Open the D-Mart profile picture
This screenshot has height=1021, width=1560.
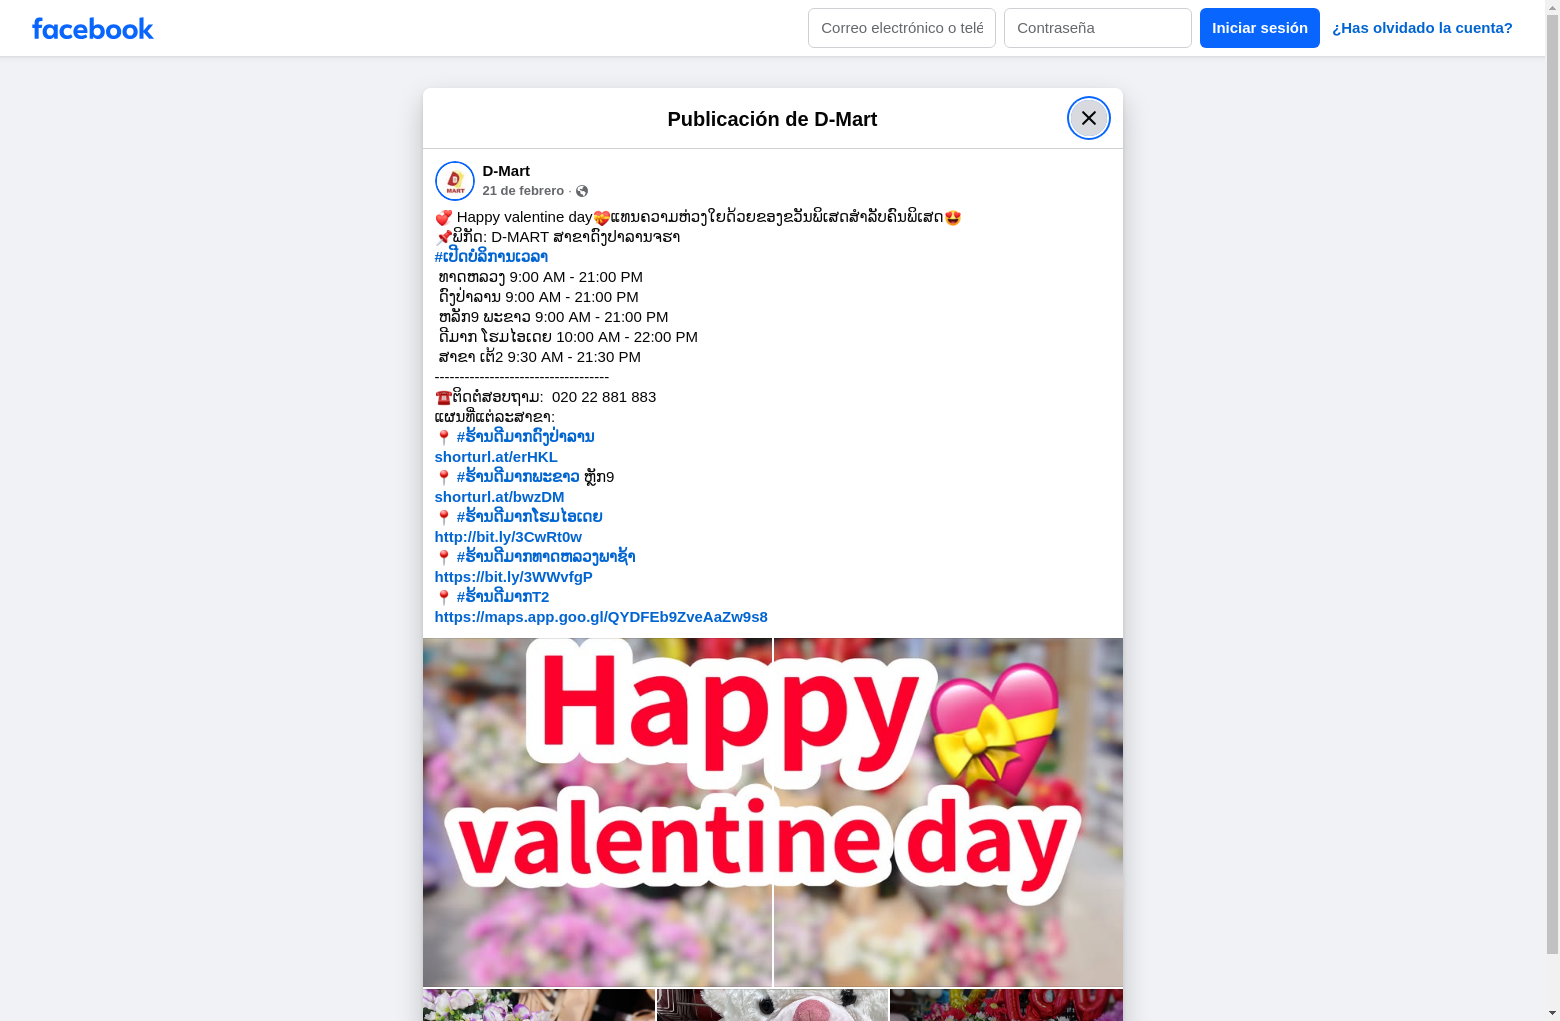coord(455,181)
